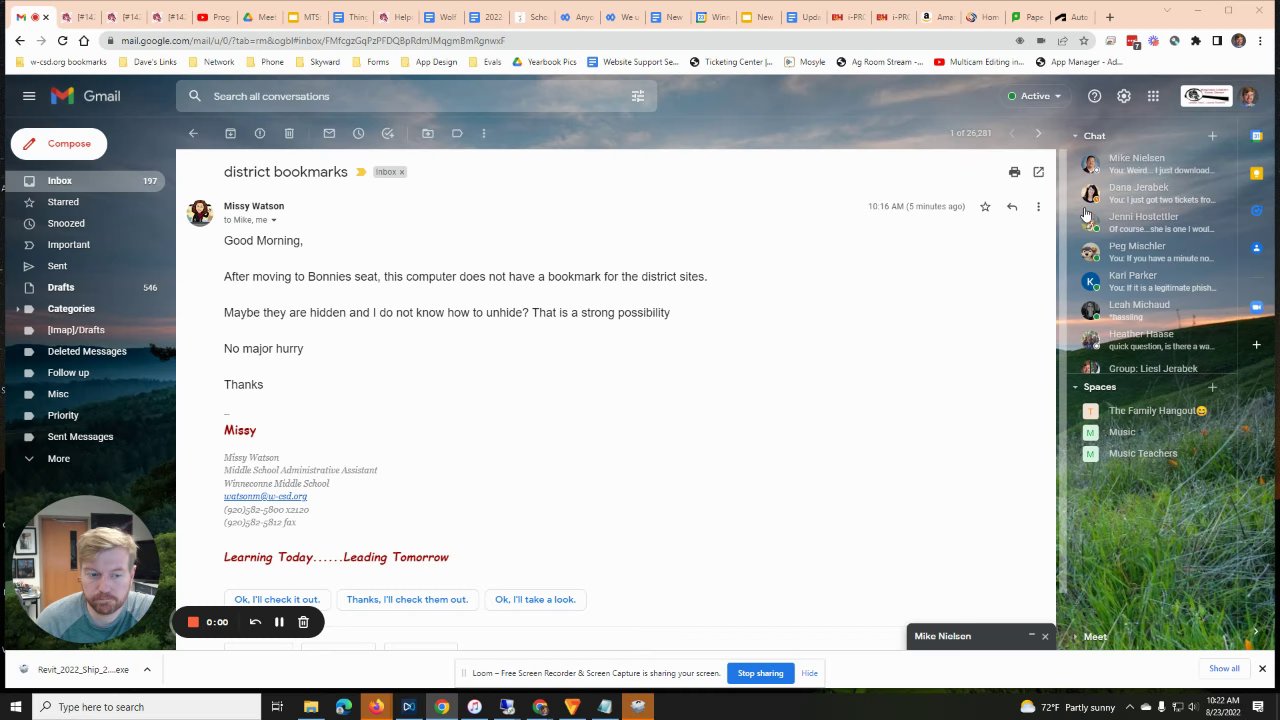The image size is (1280, 720).
Task: Collapse the Chat section
Action: tap(1076, 136)
